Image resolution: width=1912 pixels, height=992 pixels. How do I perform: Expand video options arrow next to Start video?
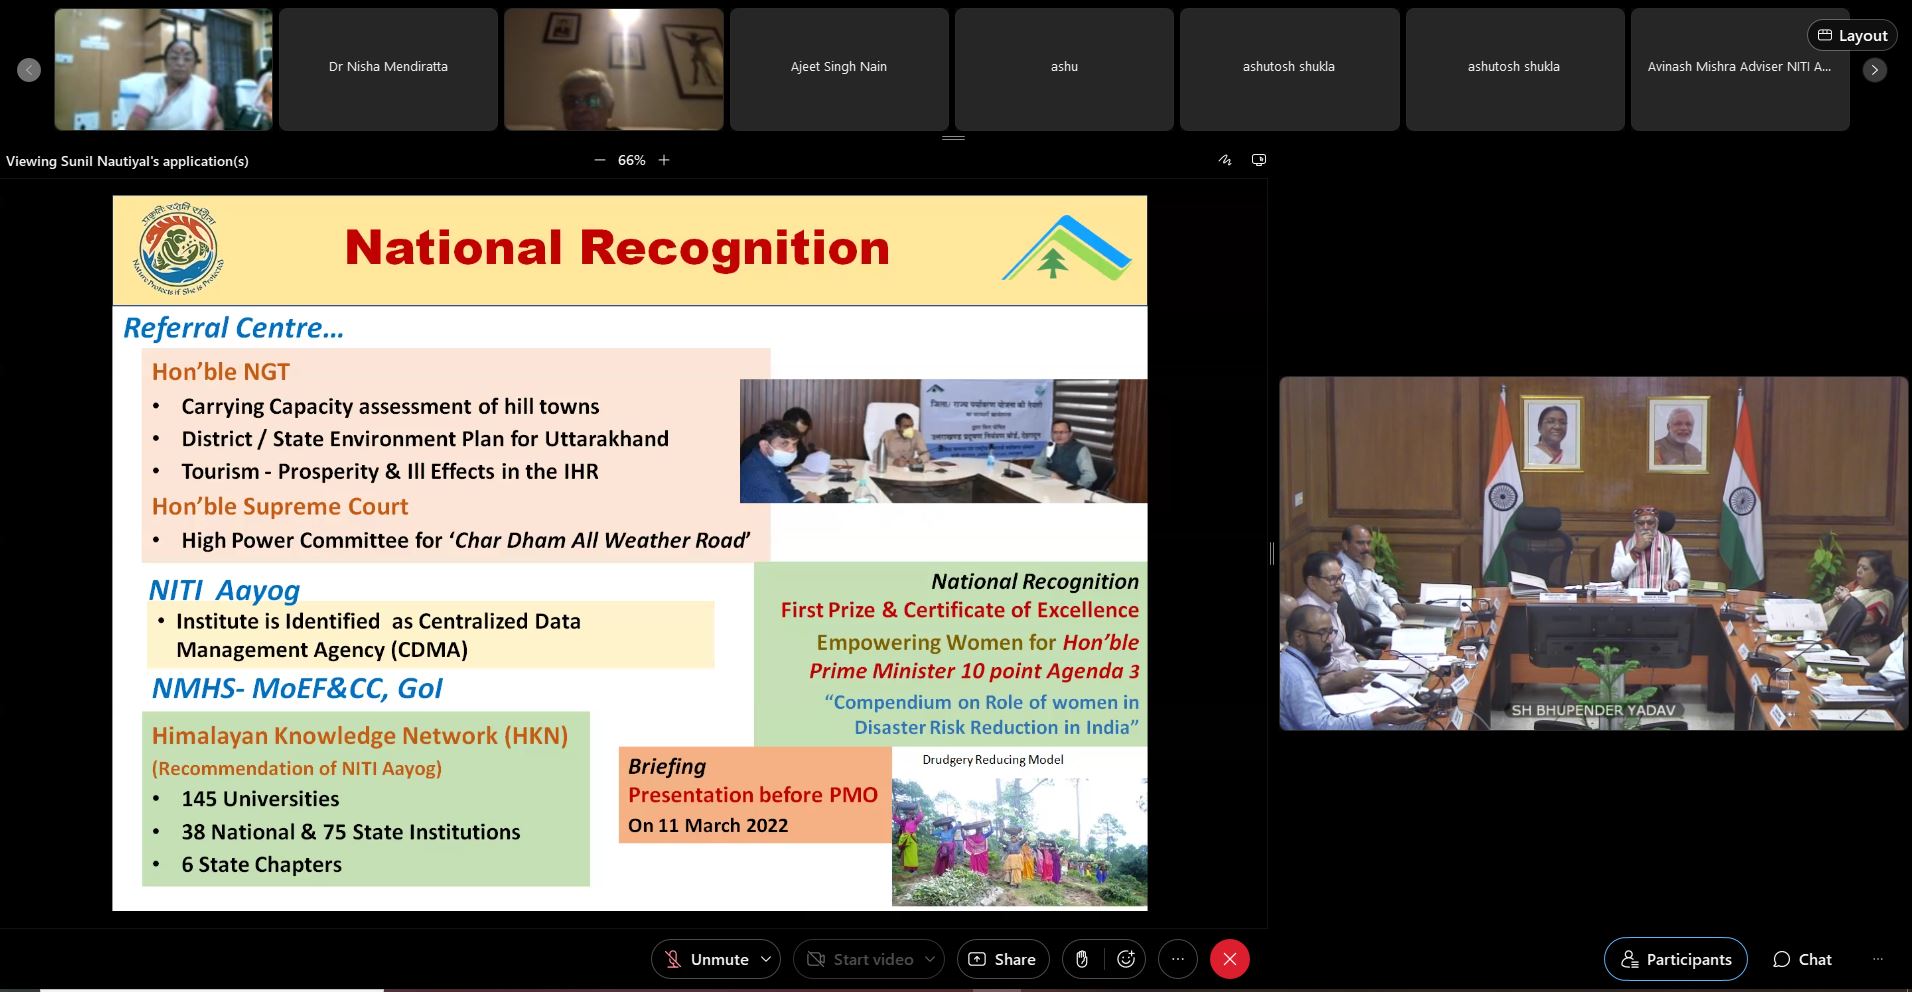point(930,959)
